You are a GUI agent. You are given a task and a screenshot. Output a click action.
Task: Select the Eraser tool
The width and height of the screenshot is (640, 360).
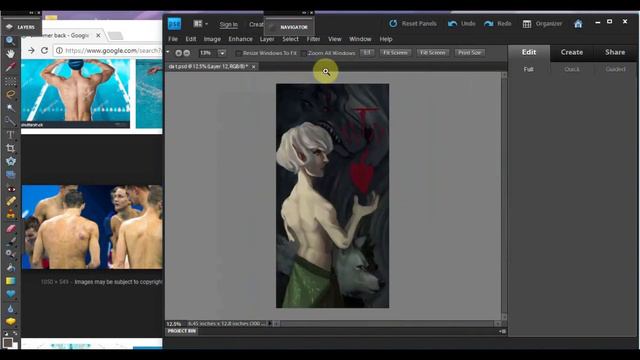(x=10, y=228)
